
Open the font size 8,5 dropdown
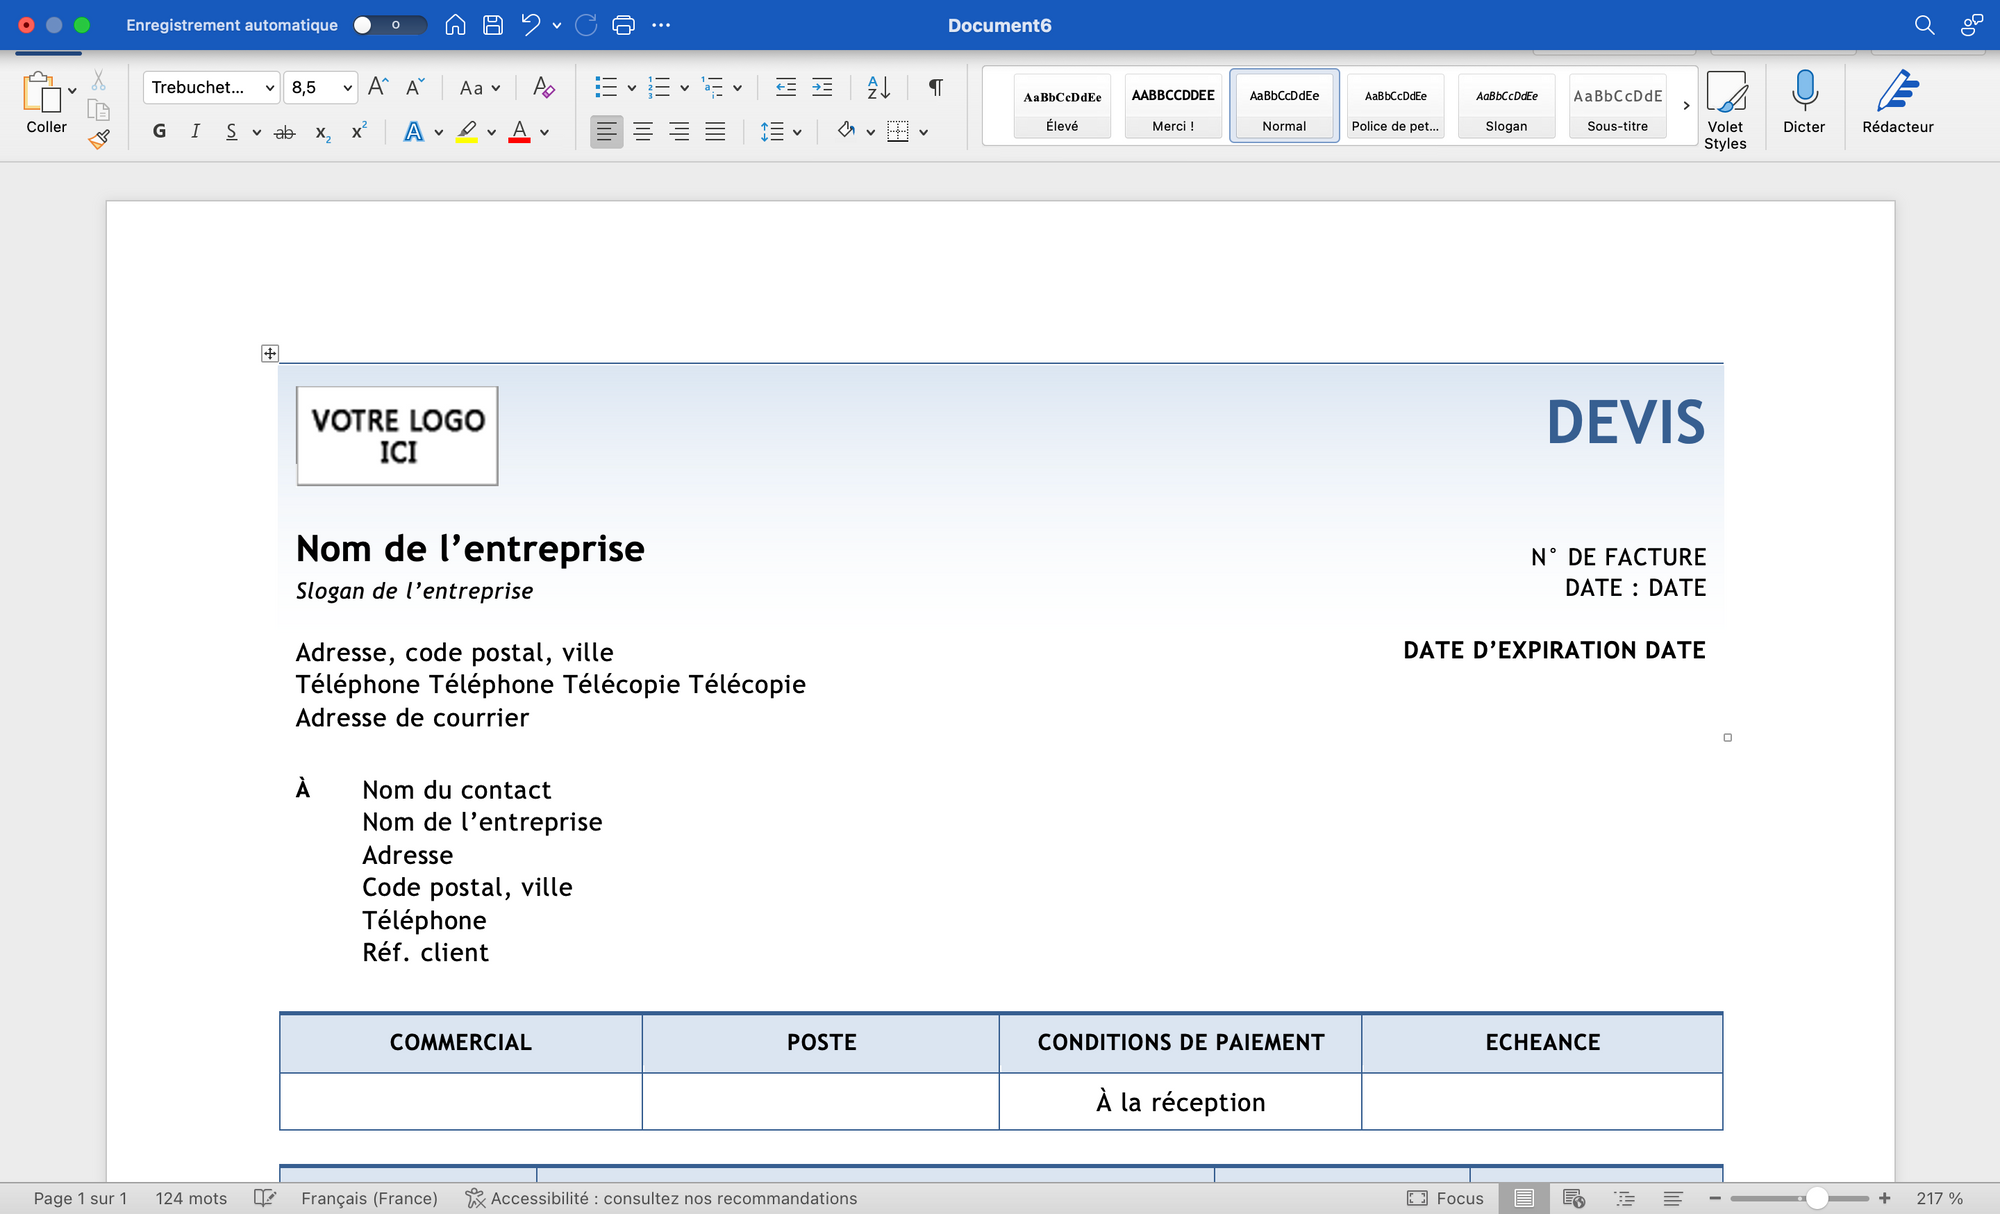click(x=347, y=88)
